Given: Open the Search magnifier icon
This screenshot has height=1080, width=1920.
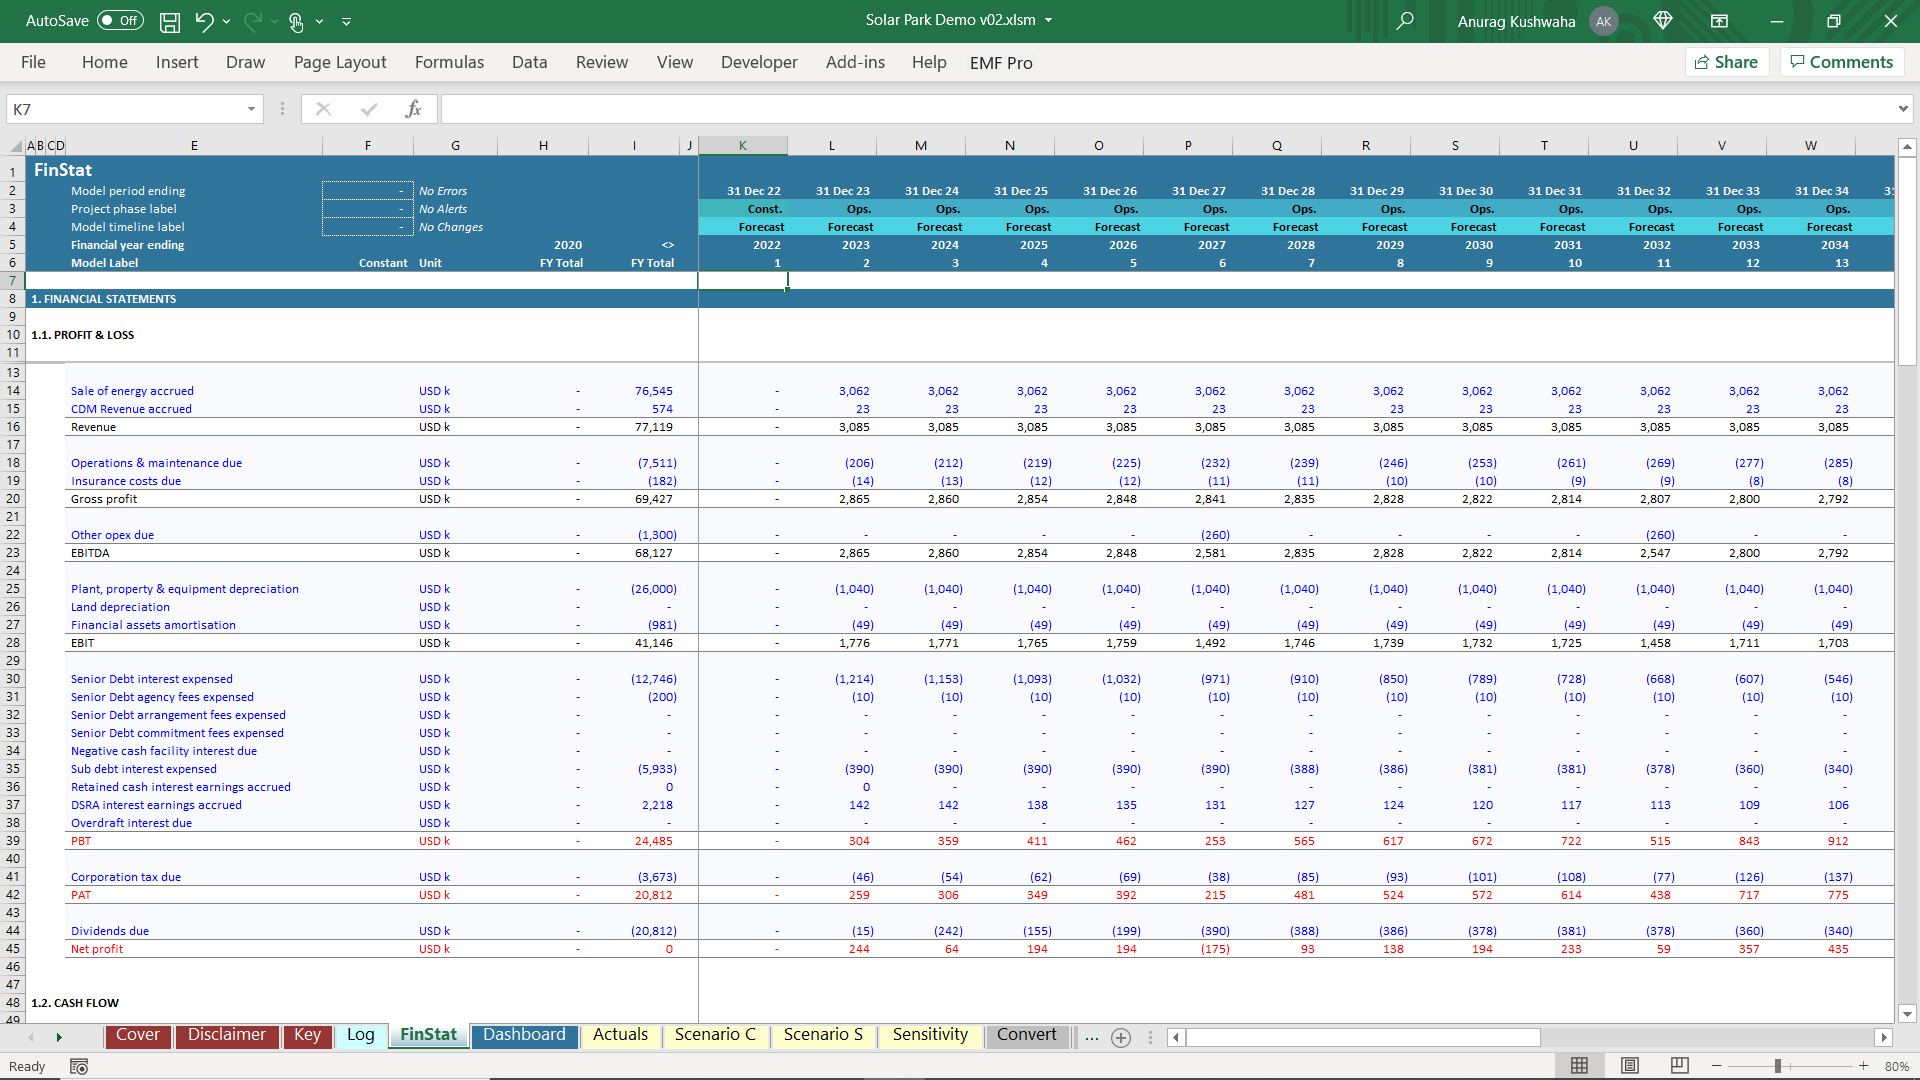Looking at the screenshot, I should 1405,21.
